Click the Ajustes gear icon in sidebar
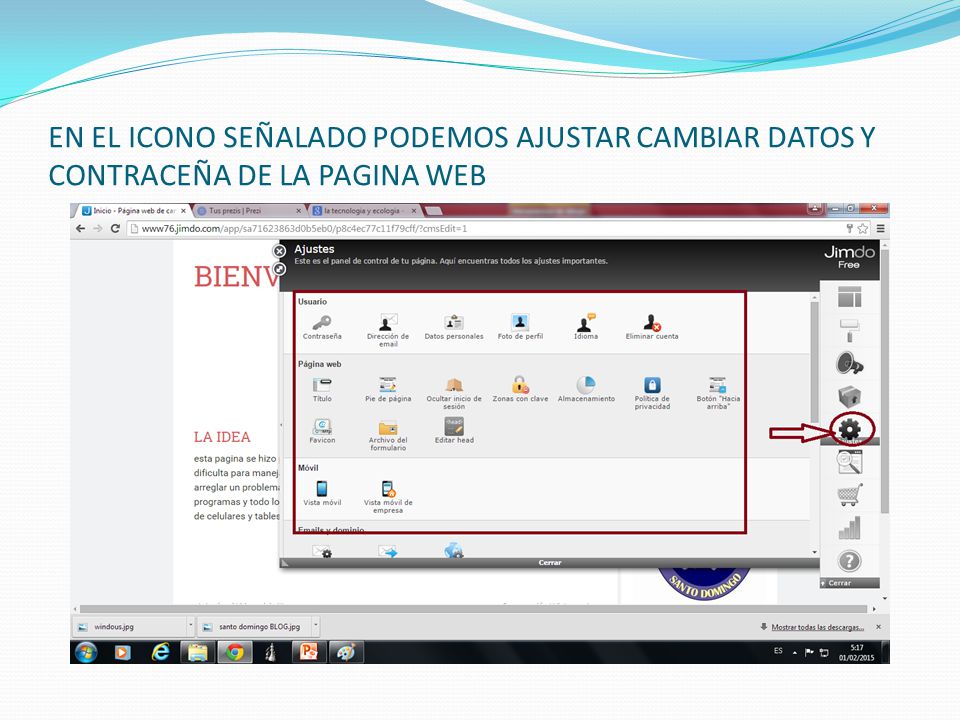Viewport: 960px width, 720px height. tap(850, 430)
